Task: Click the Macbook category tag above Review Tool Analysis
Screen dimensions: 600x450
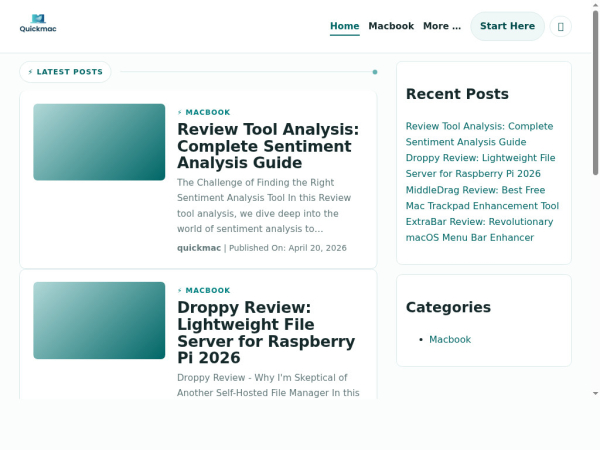Action: coord(207,112)
